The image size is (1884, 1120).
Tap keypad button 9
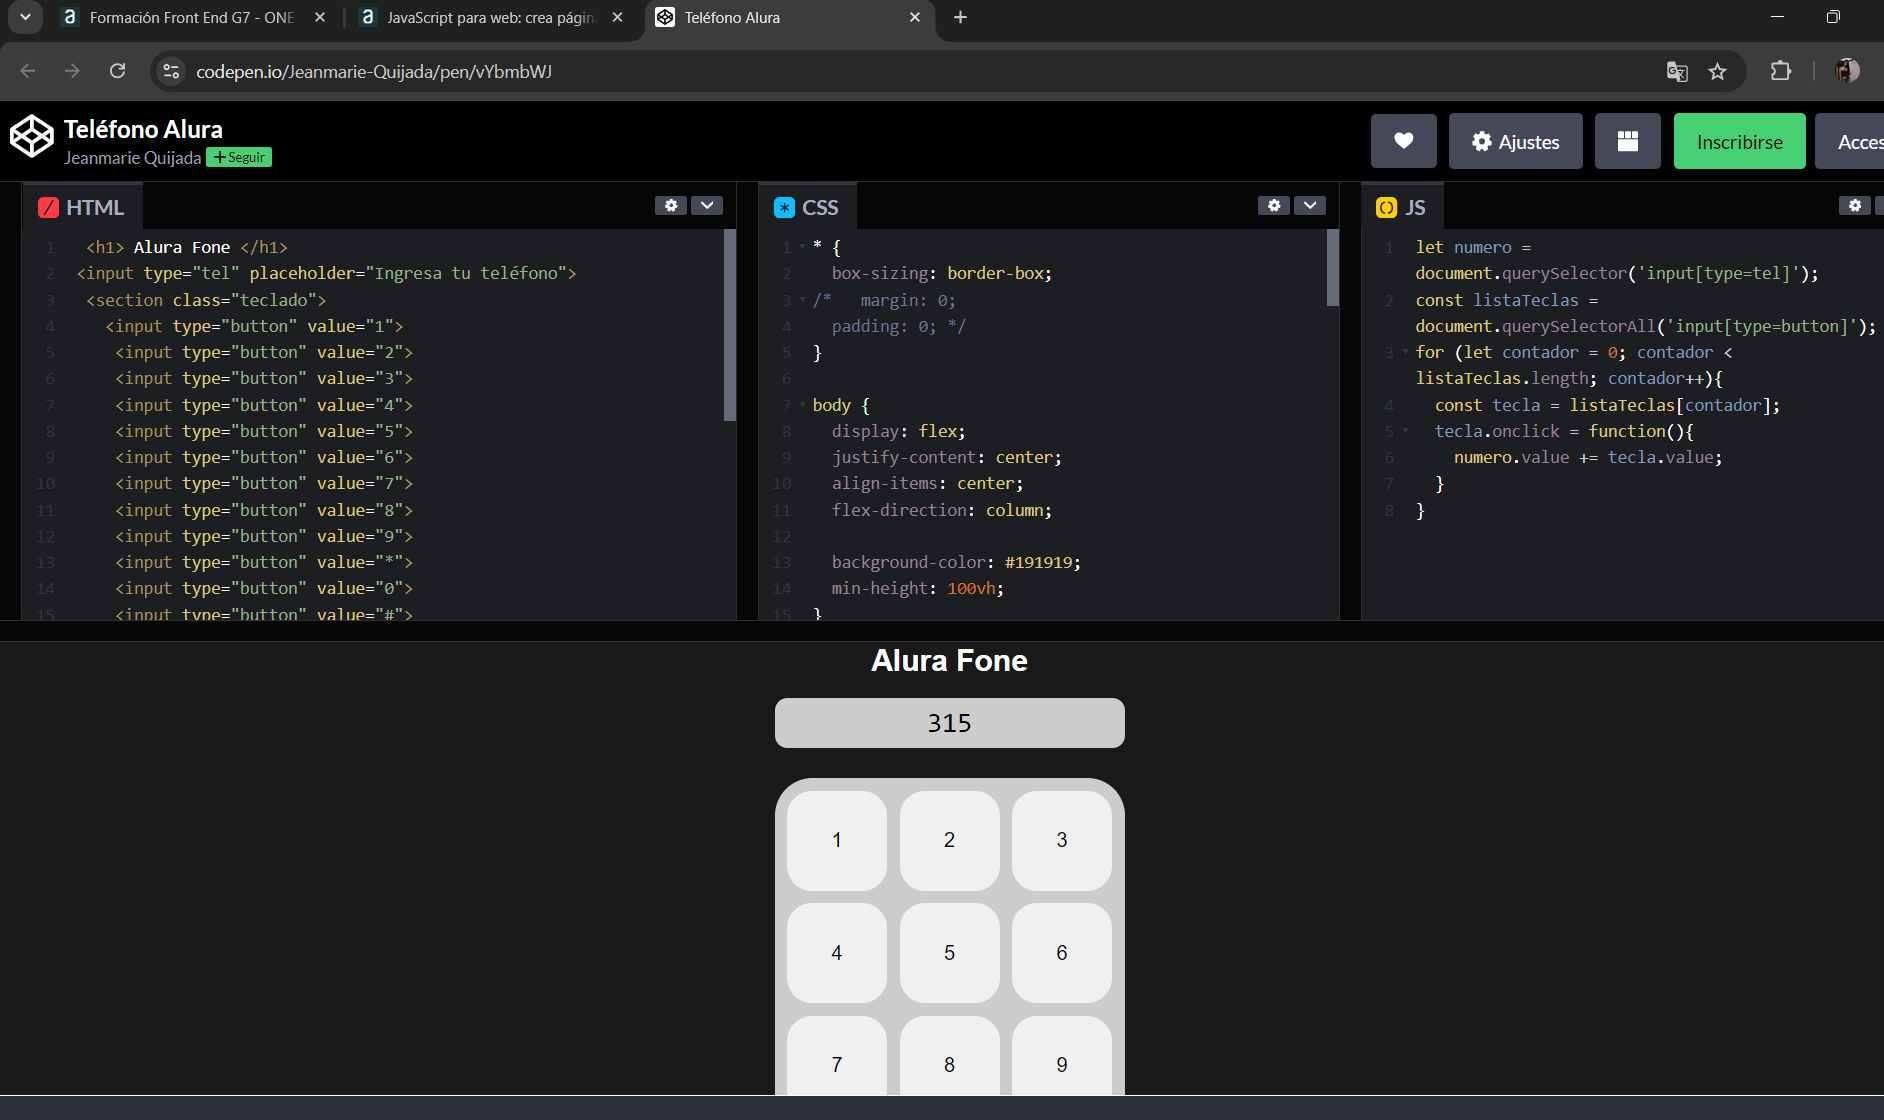[1062, 1056]
